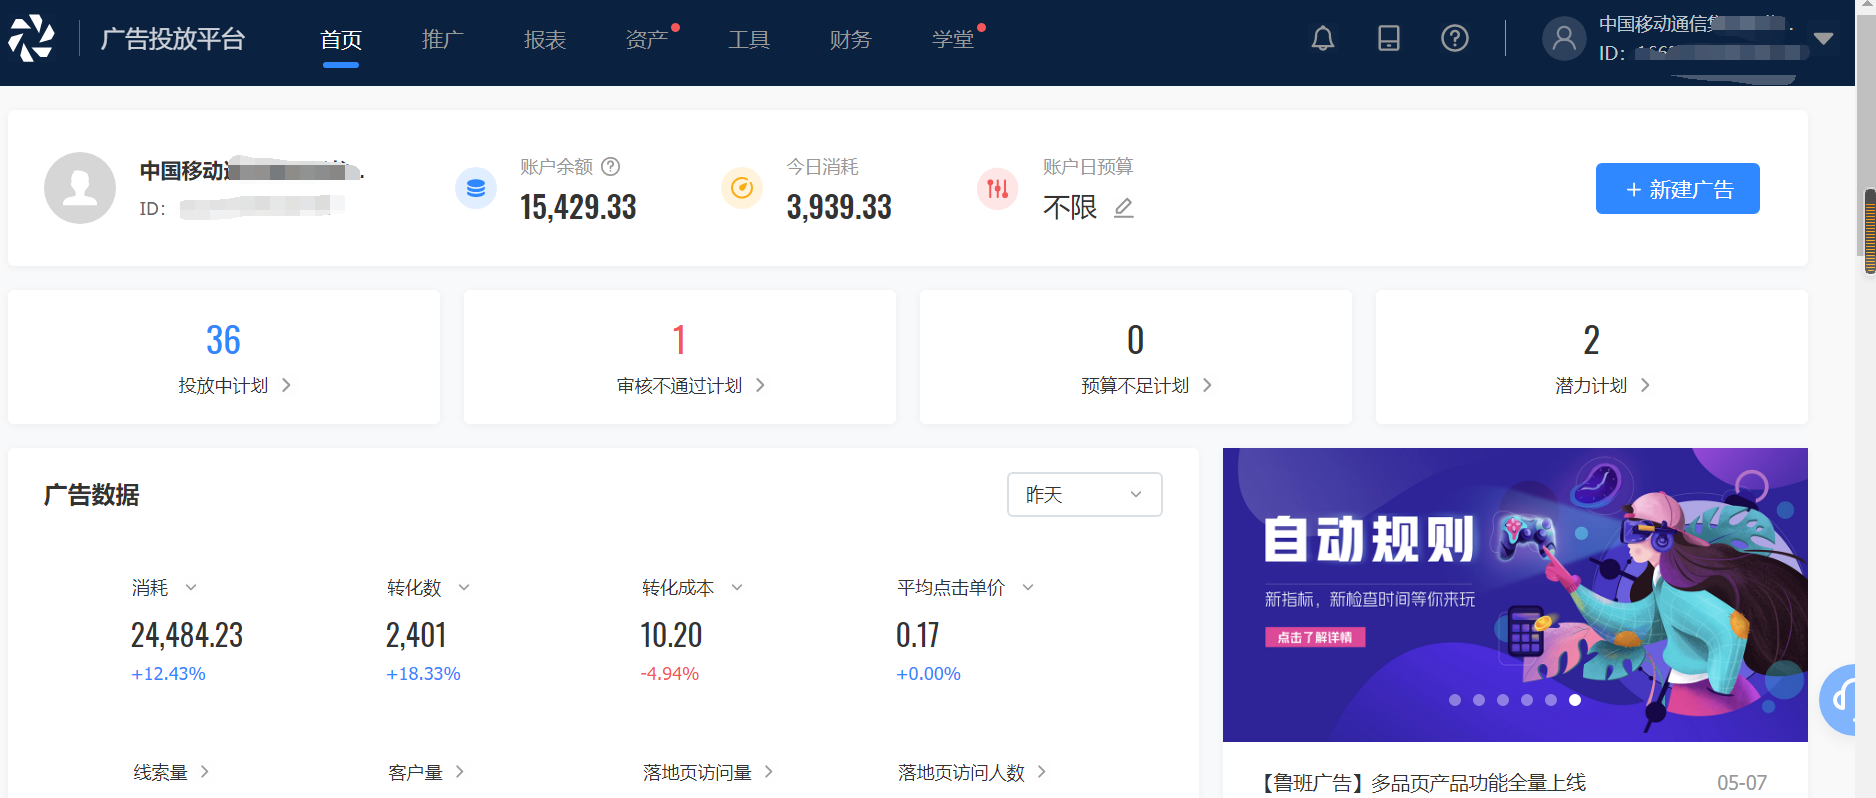Expand the 转化成本 metric dropdown
1876x798 pixels.
pos(737,588)
